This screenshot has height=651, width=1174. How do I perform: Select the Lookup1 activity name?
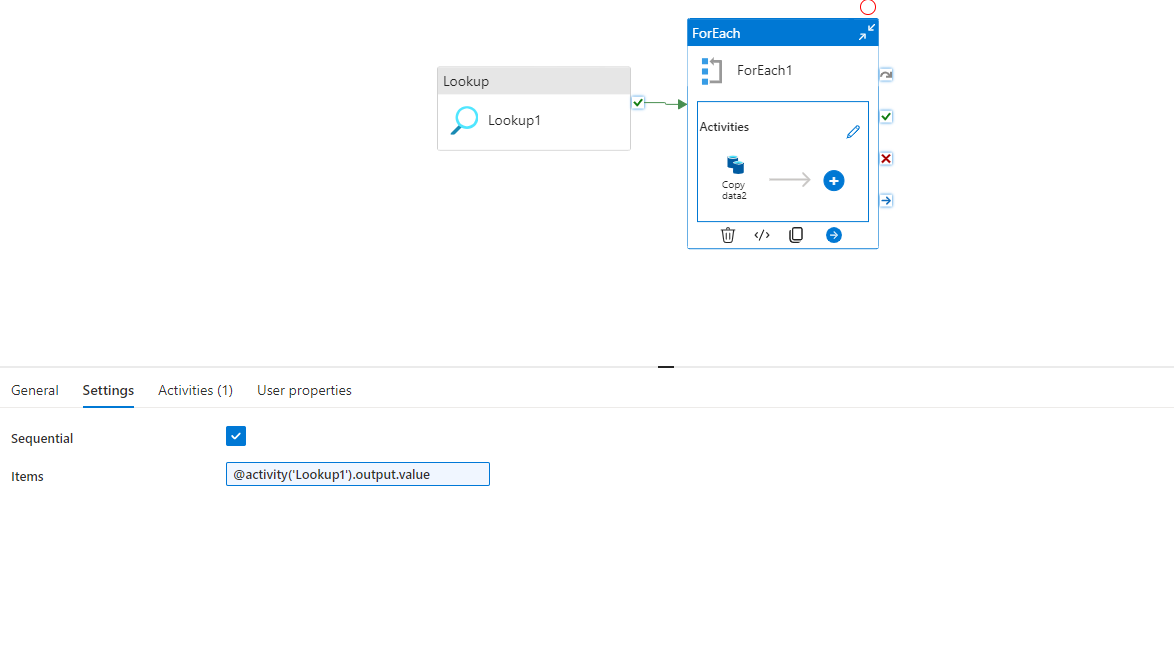[x=514, y=120]
